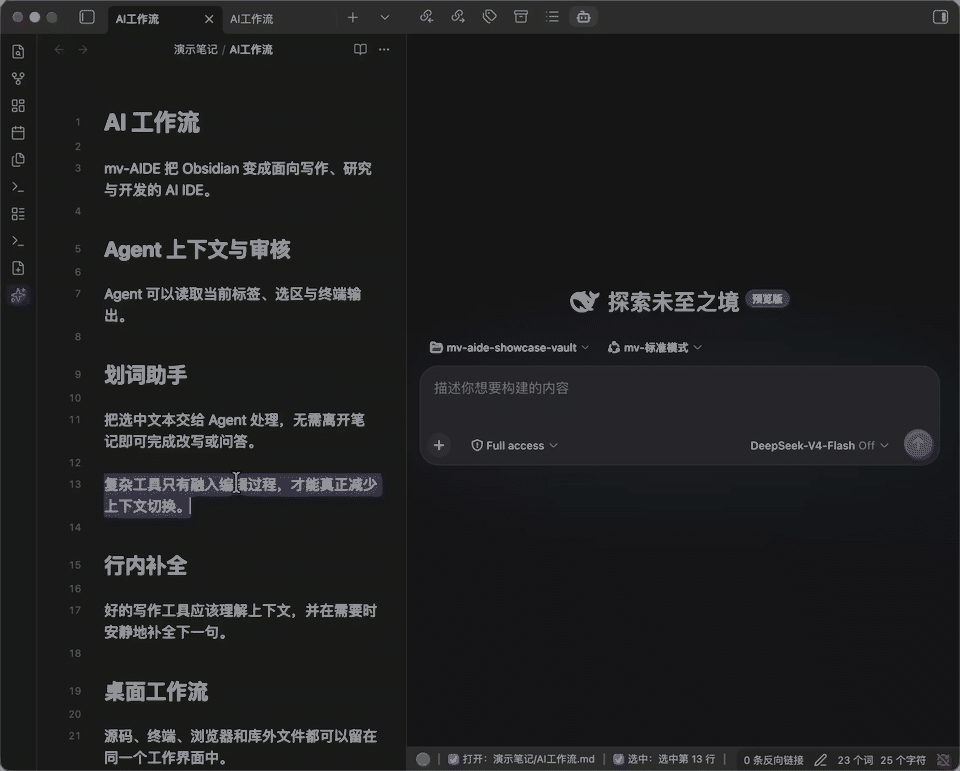Screen dimensions: 960x771
Task: Toggle the 打开: 演示笔记/AI工作流.md checkbox
Action: point(453,759)
